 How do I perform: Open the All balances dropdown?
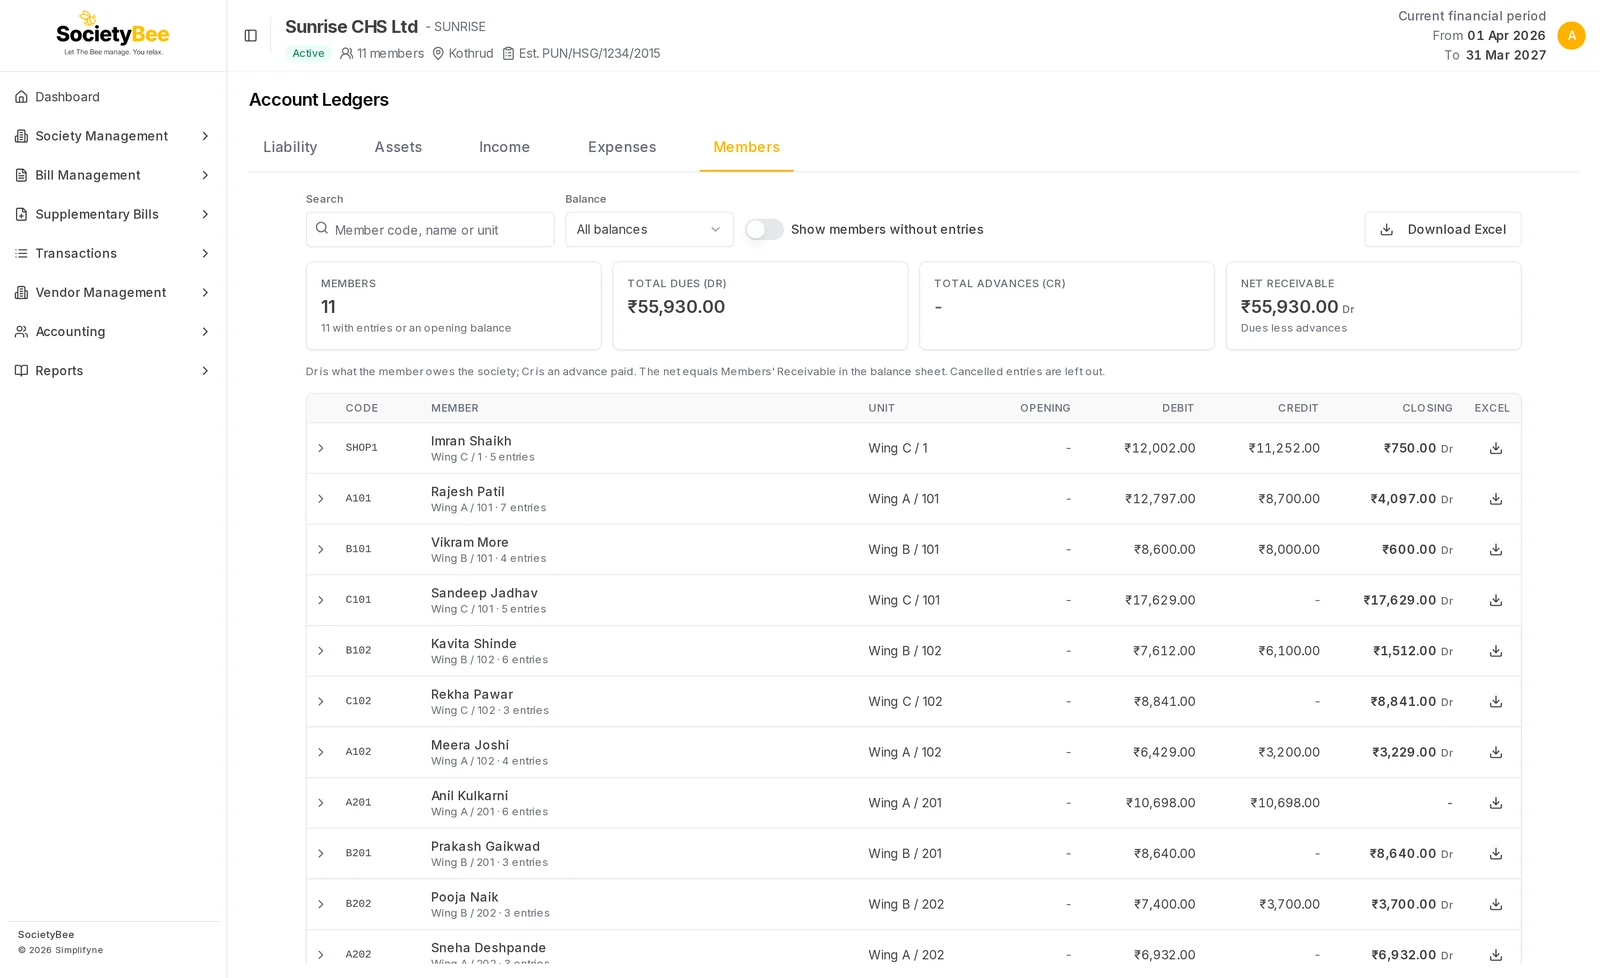coord(649,230)
